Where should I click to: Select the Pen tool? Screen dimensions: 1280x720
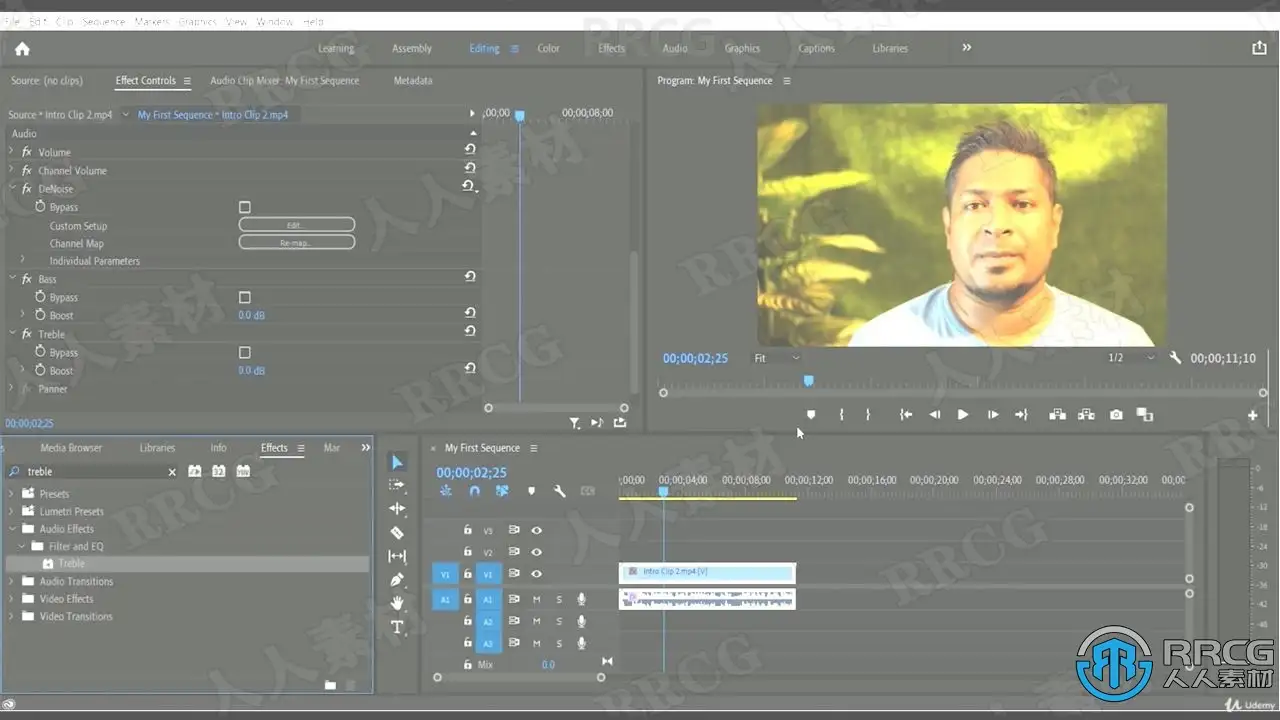(397, 580)
